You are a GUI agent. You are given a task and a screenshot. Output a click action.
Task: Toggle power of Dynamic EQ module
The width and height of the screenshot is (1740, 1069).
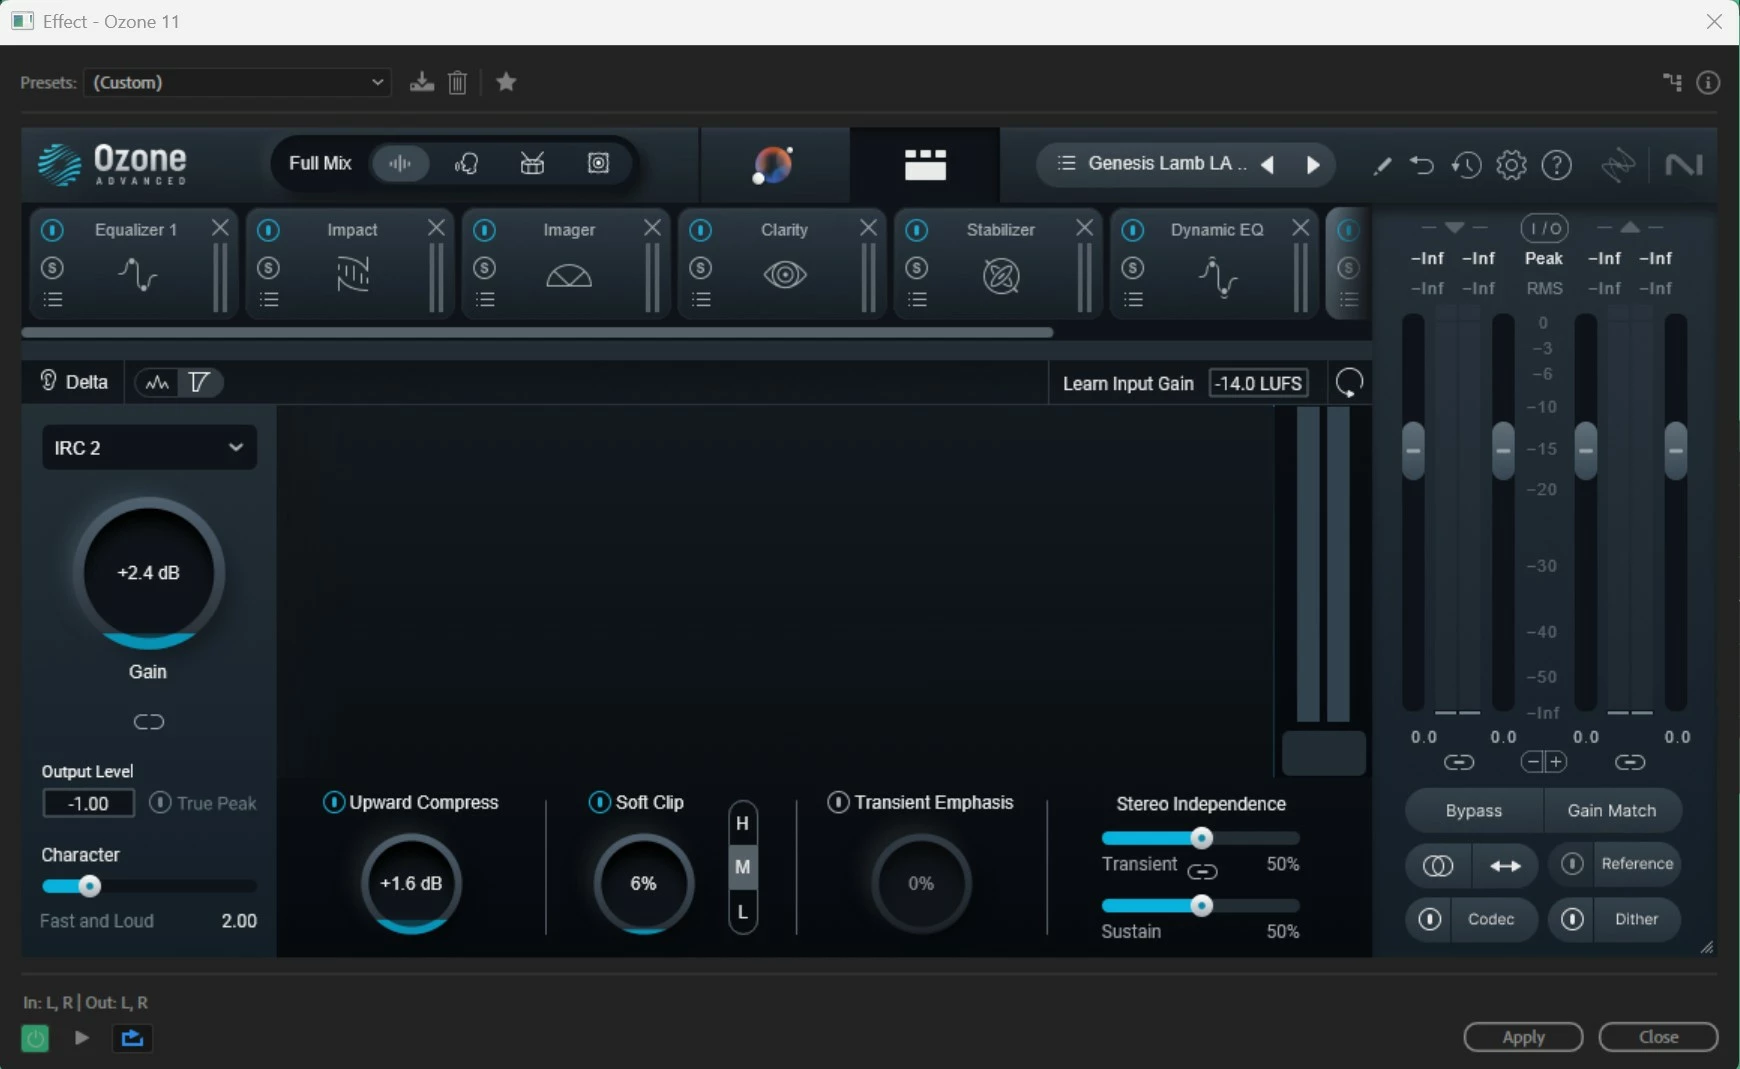click(1133, 230)
